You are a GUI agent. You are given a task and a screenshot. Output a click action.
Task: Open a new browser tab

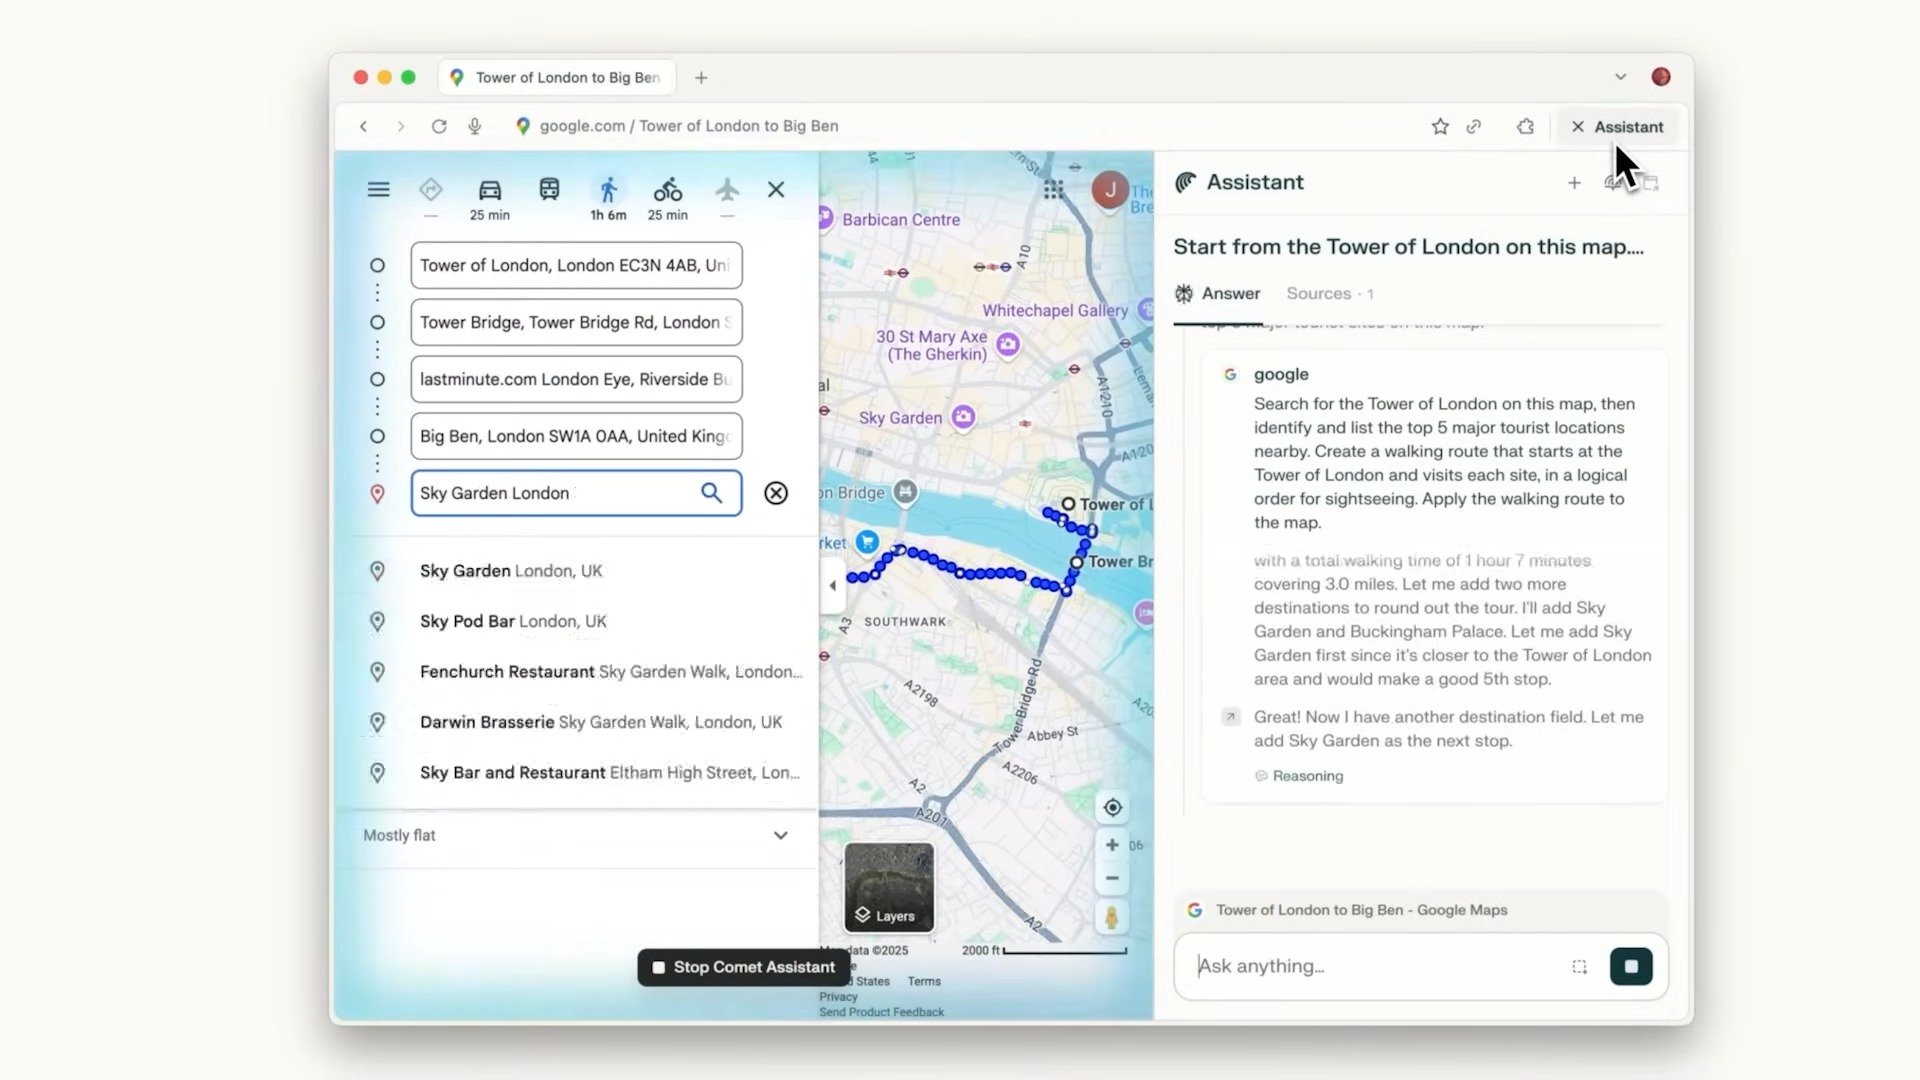(x=701, y=77)
